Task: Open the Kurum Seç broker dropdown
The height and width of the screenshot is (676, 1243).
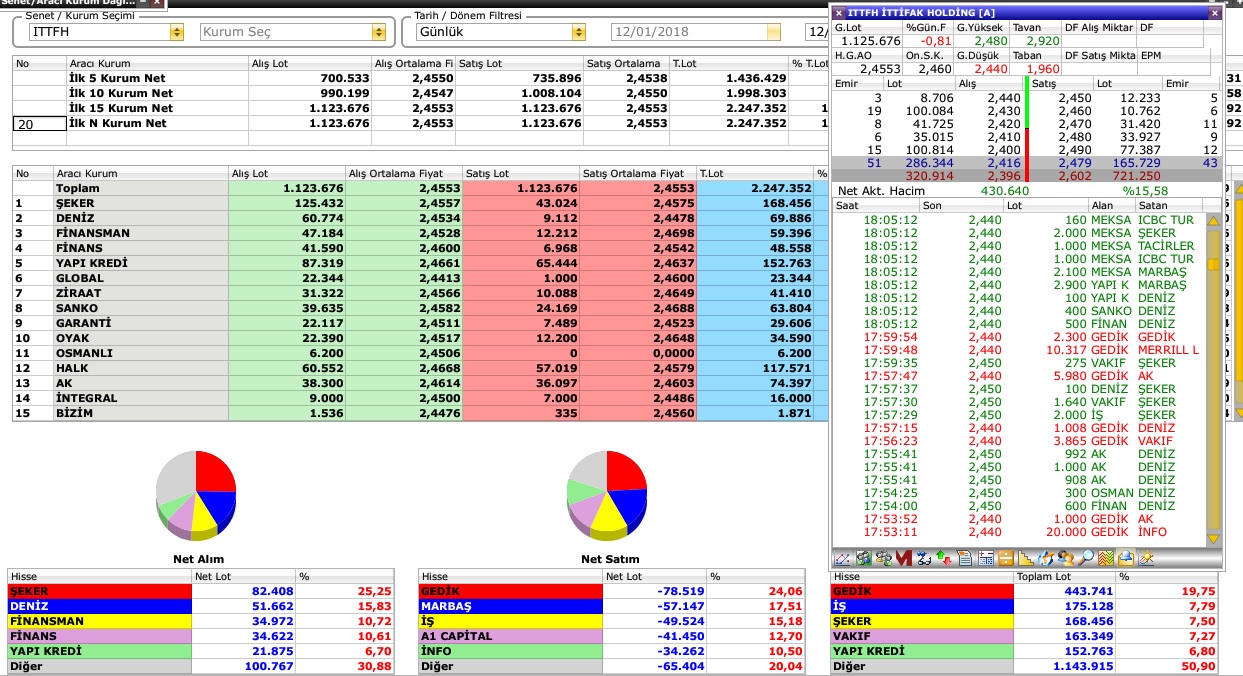Action: (378, 32)
